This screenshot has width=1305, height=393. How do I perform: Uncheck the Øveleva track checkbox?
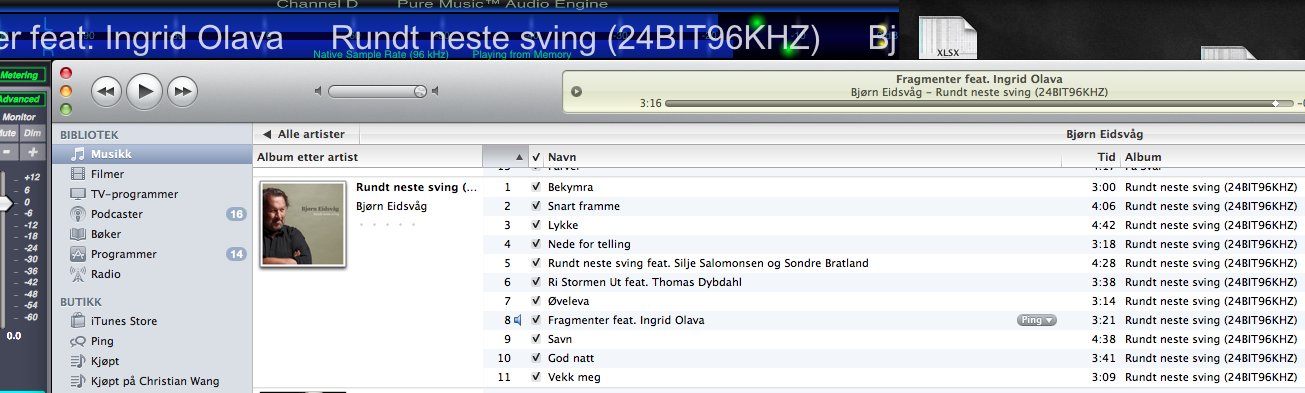(x=536, y=301)
